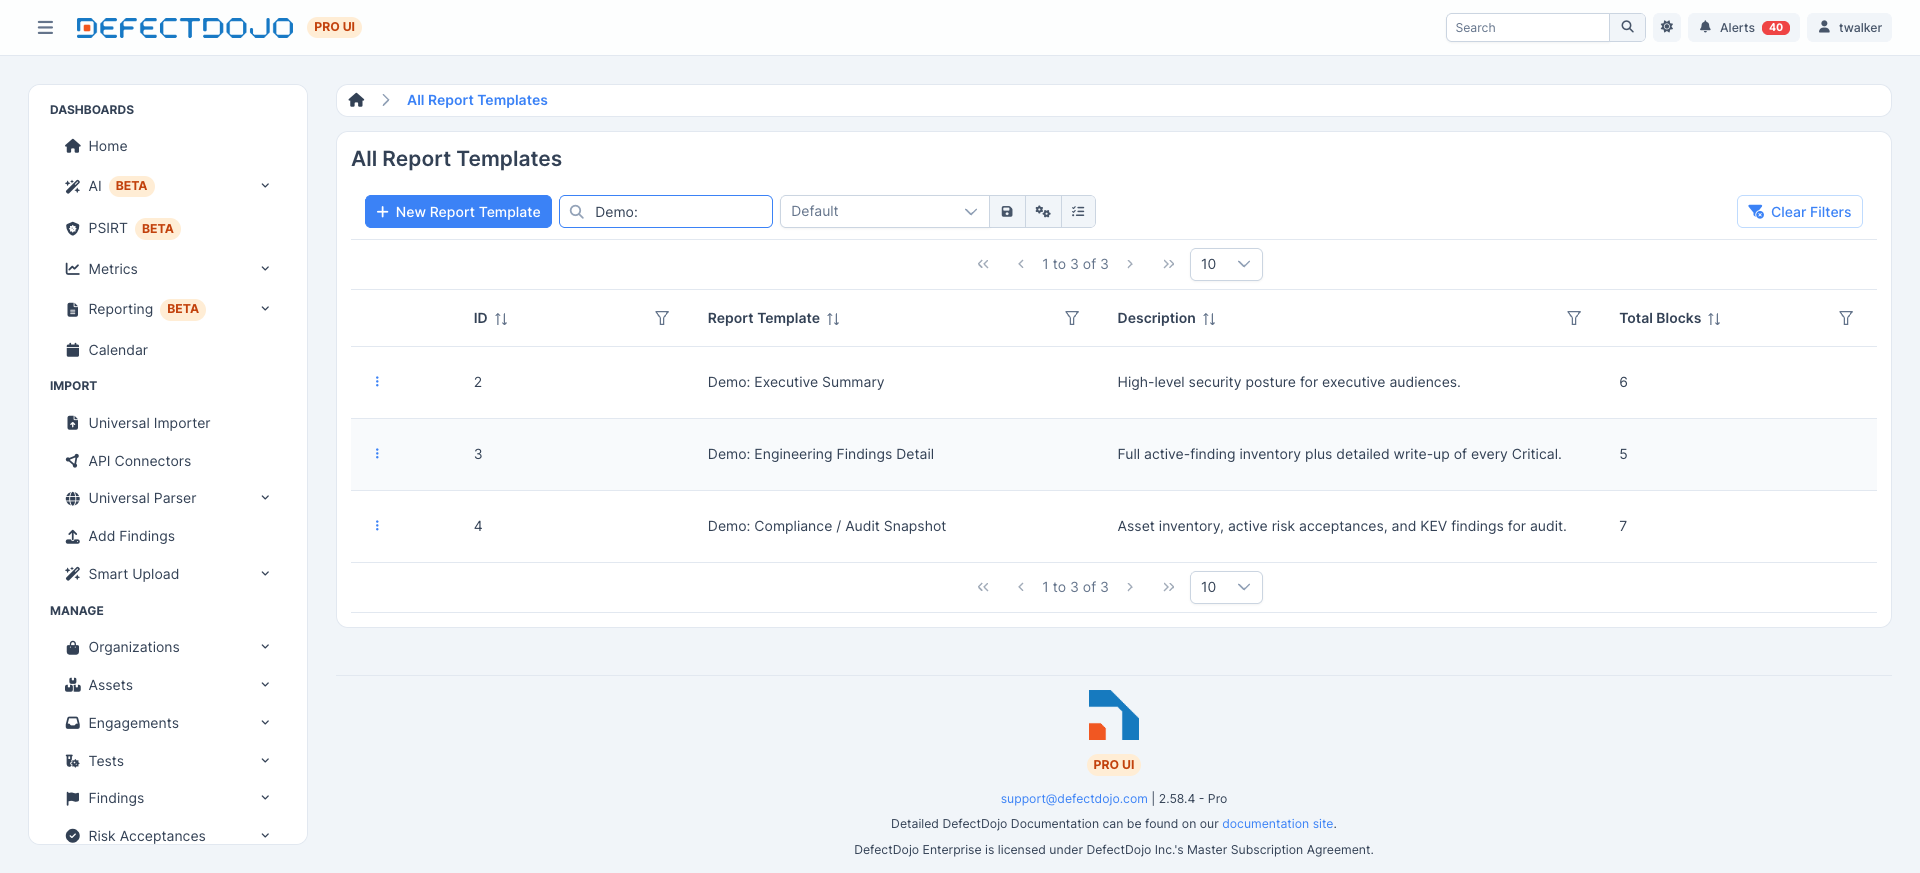Sort by Report Template column

(x=833, y=319)
